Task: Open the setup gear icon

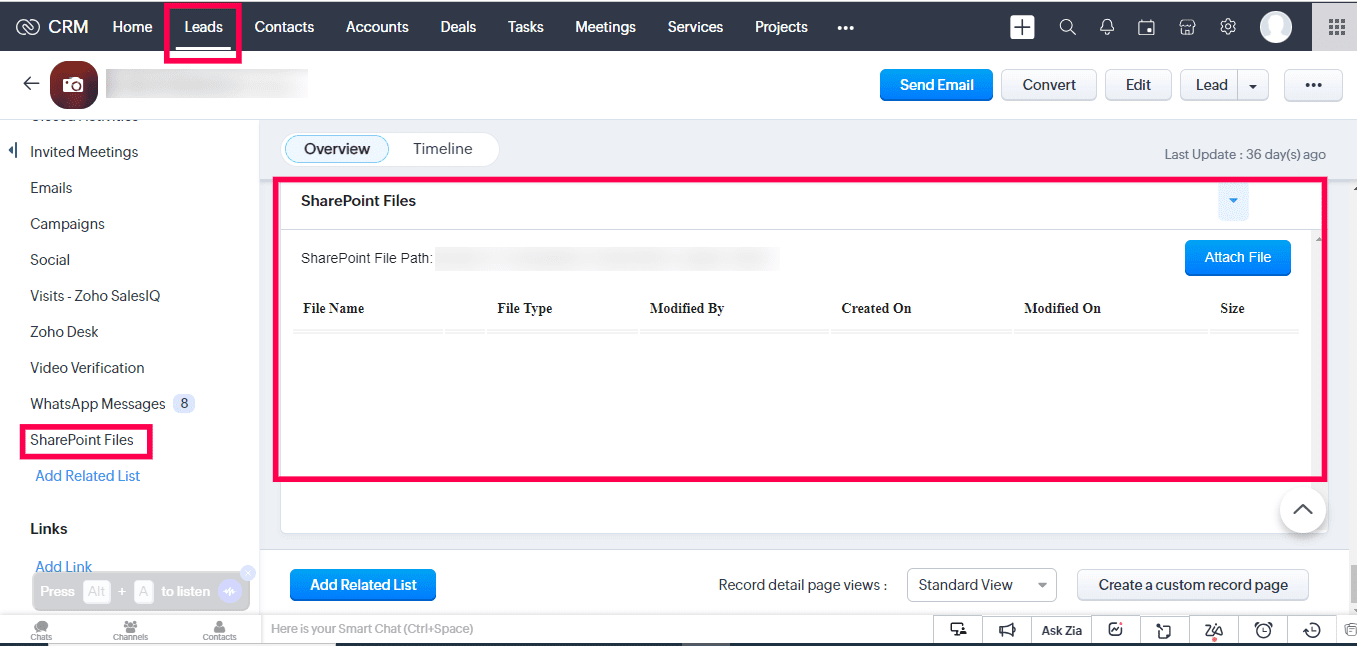Action: [x=1228, y=27]
